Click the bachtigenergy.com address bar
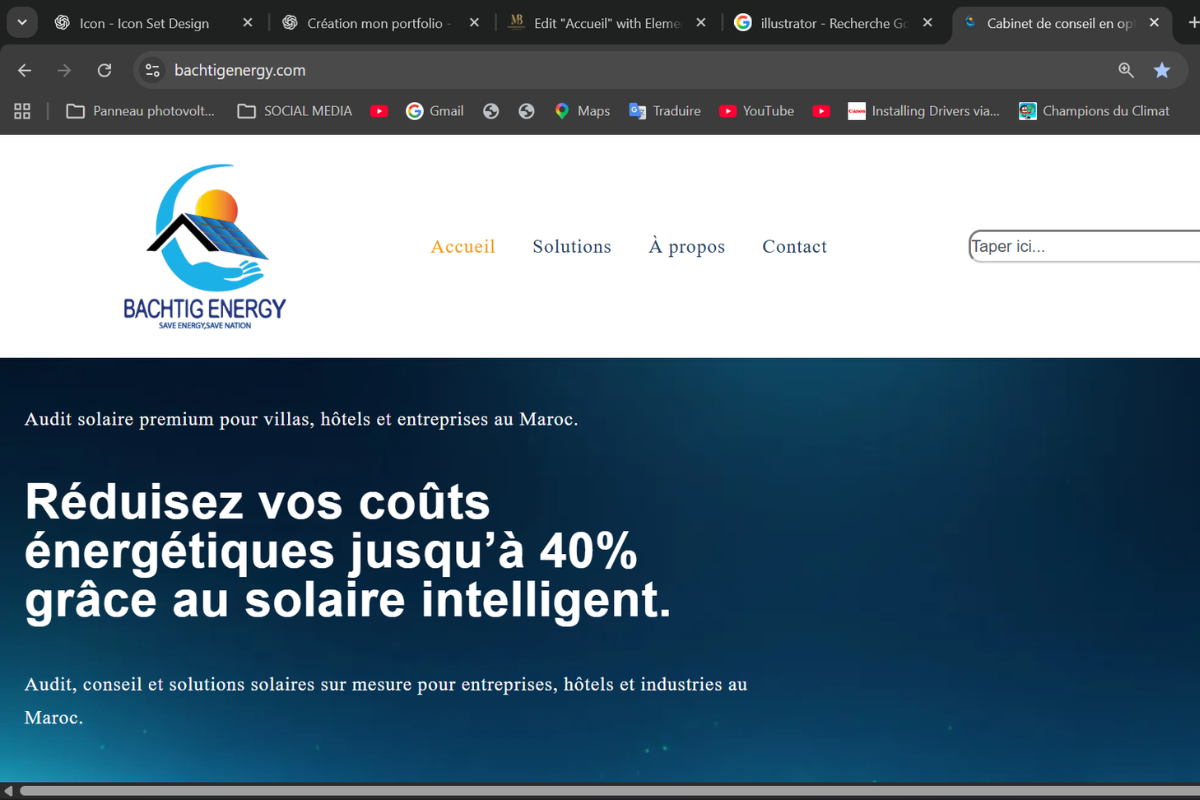This screenshot has width=1200, height=800. point(640,70)
